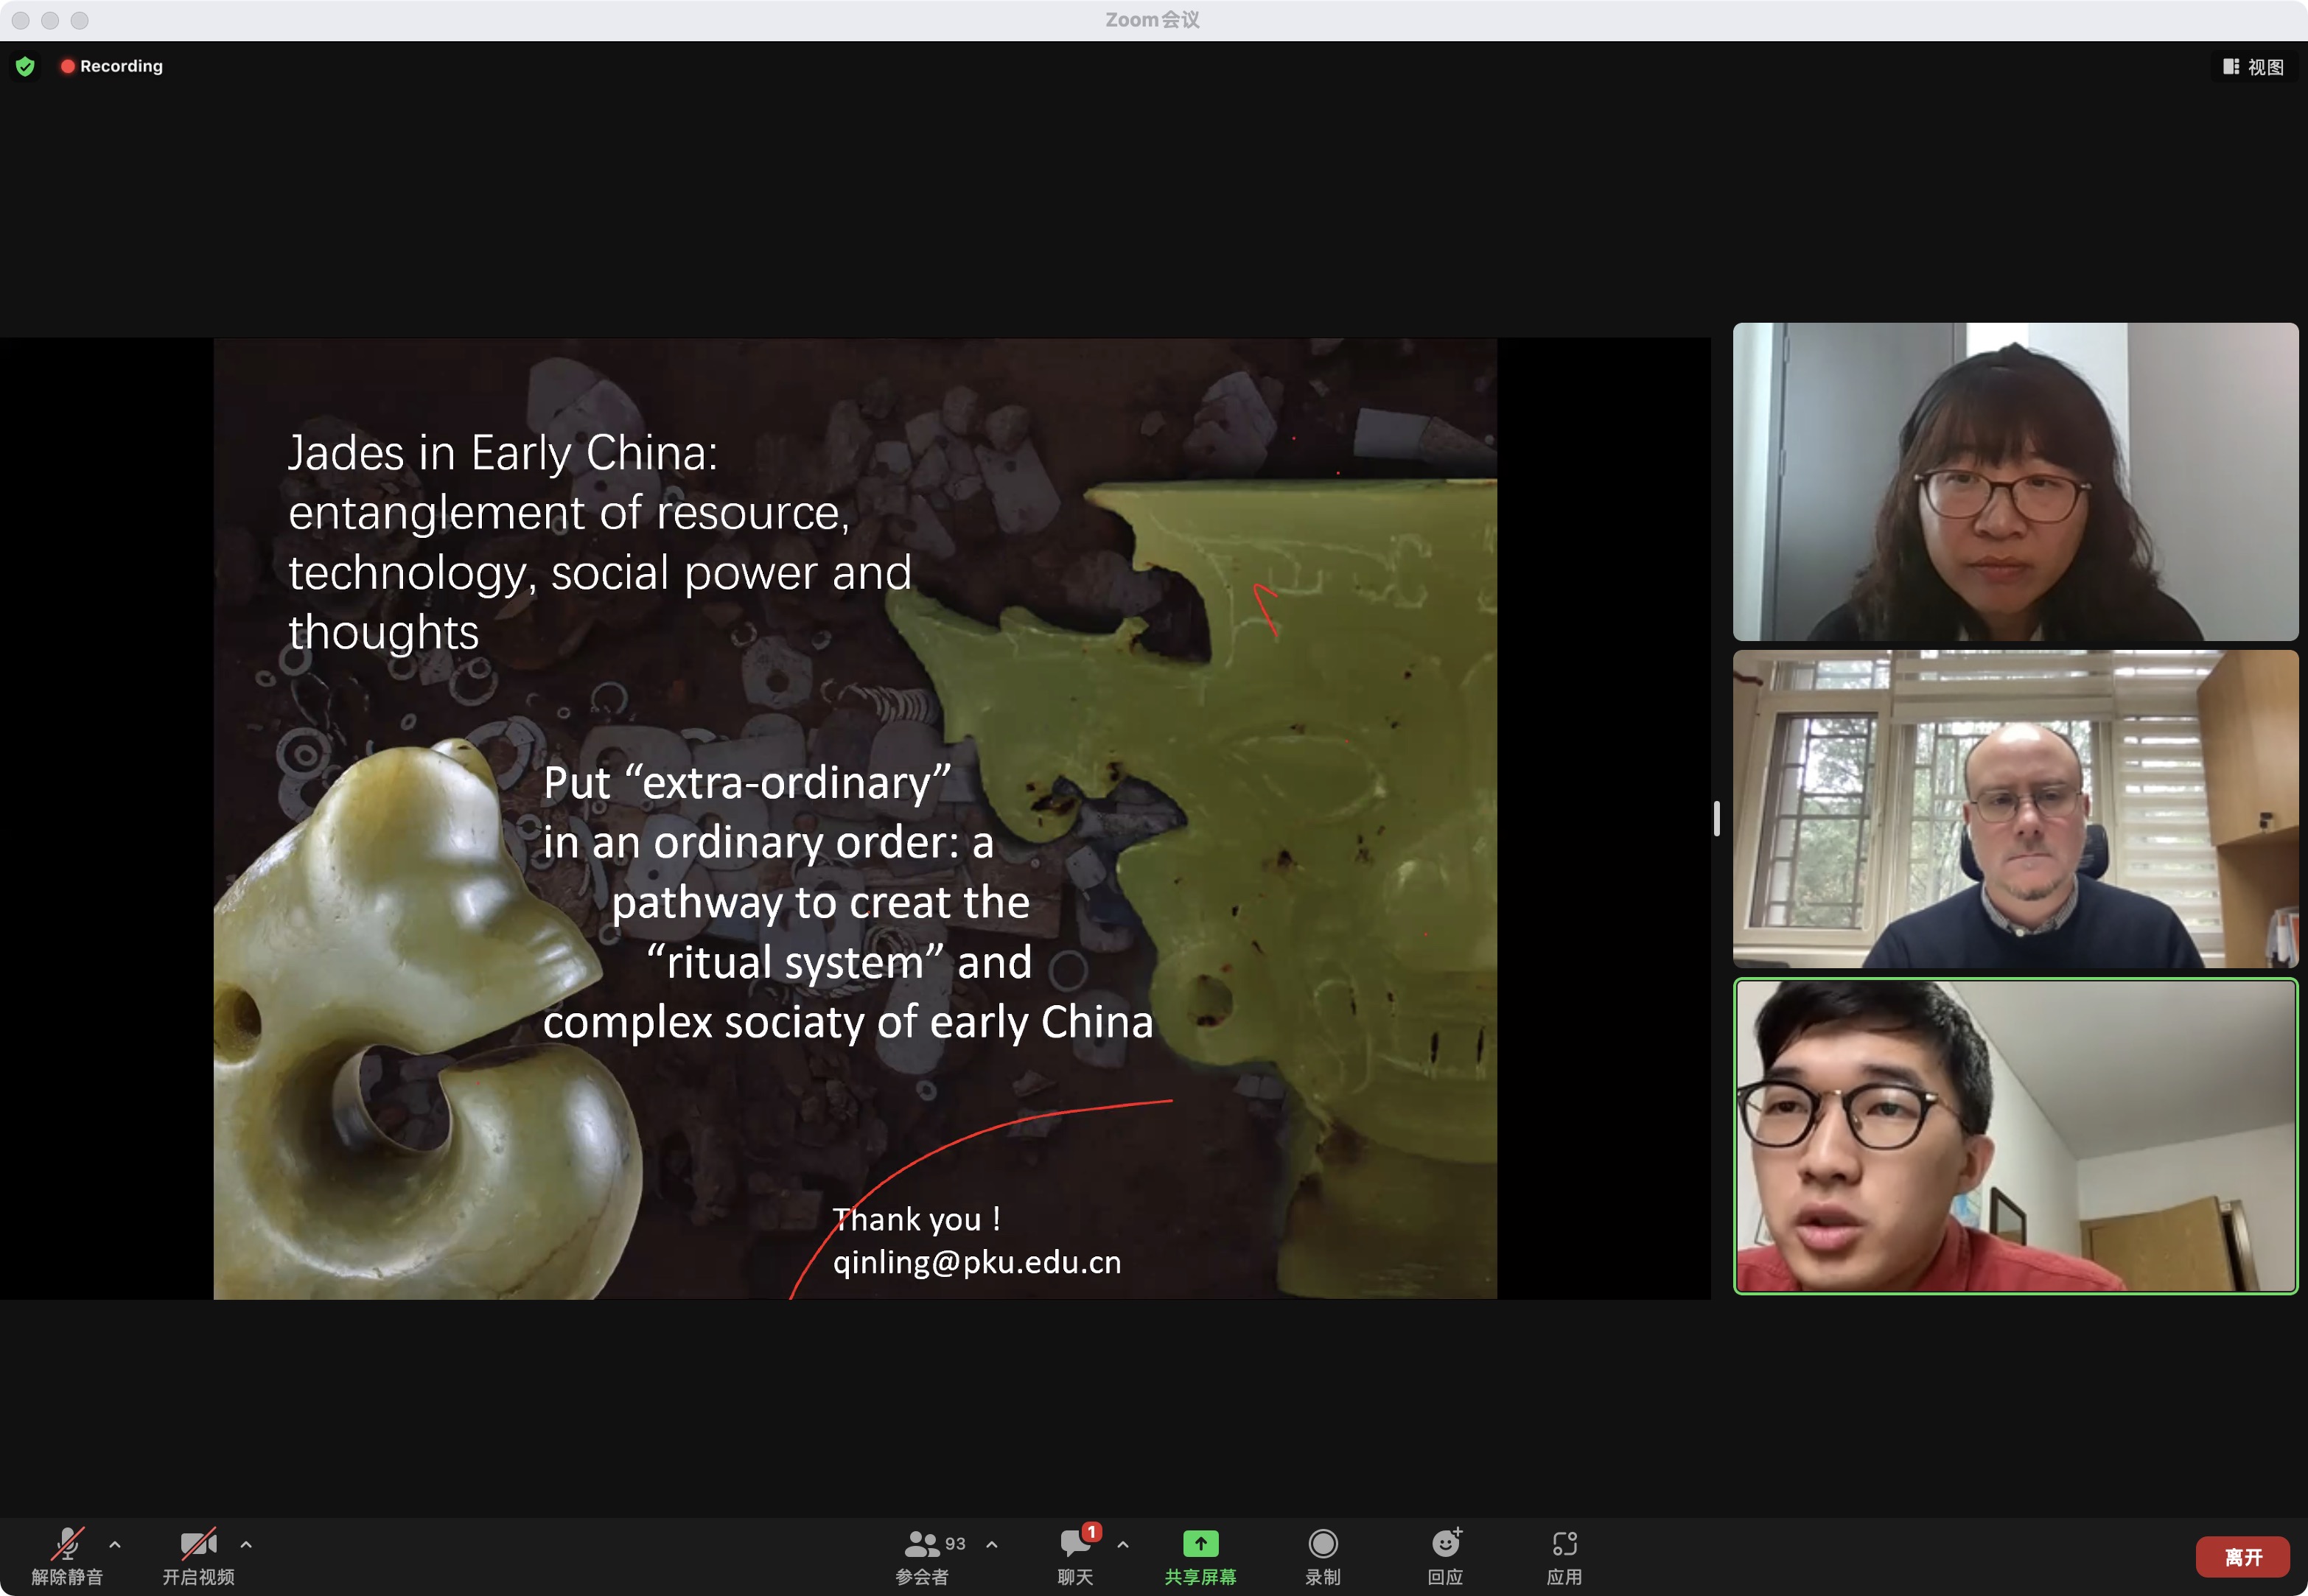
Task: Select the woman's video thumbnail
Action: tap(2015, 481)
